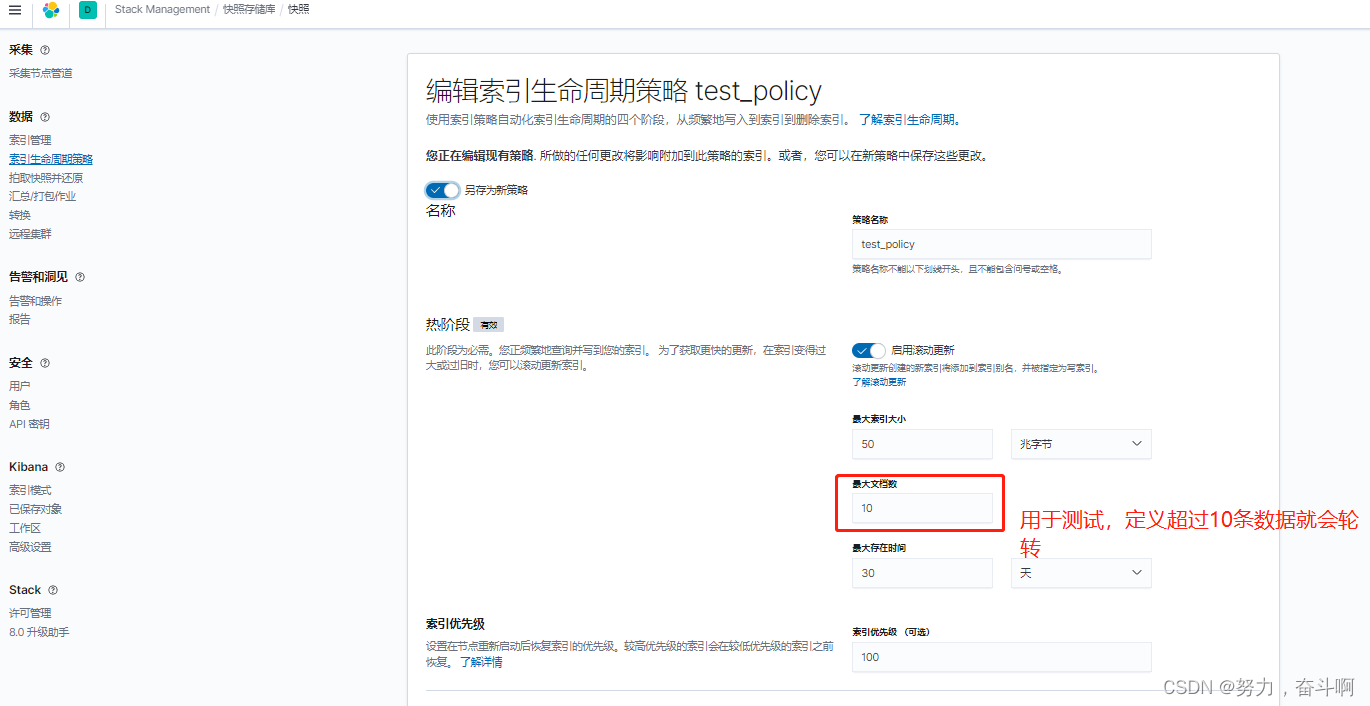Click the 索引优先级 input field

1001,657
